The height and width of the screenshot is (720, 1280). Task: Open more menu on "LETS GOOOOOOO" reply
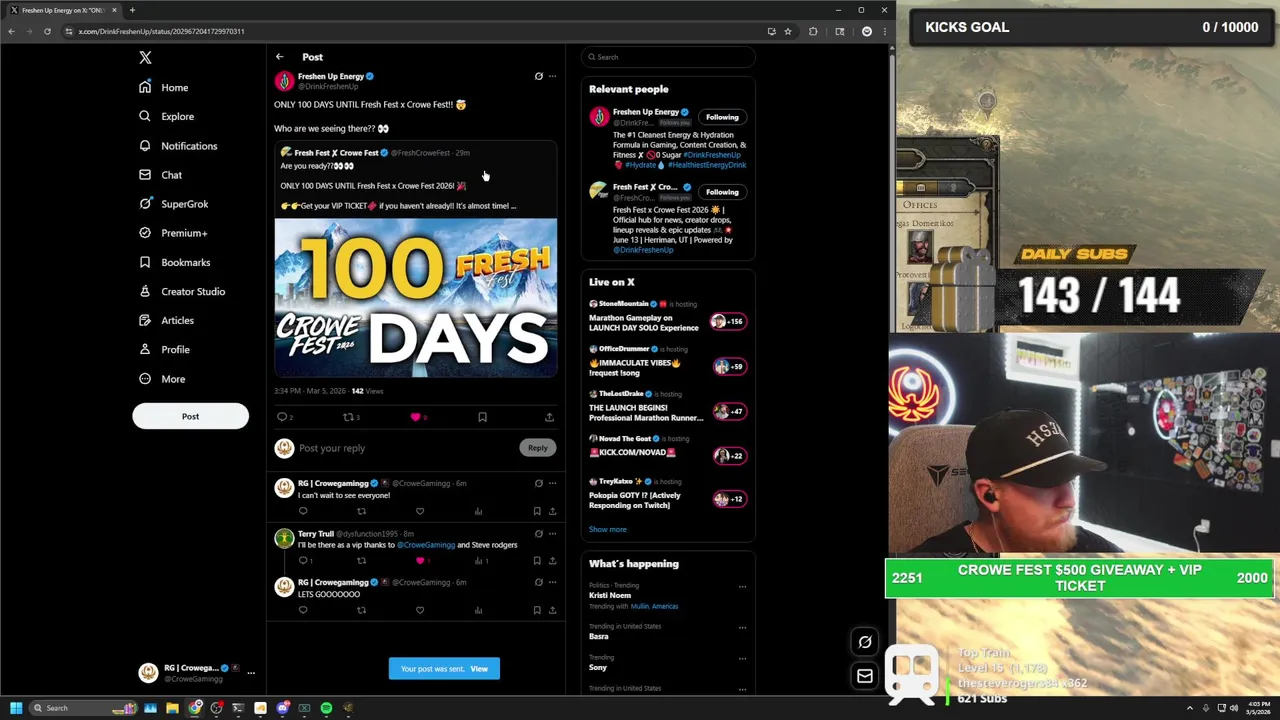552,583
